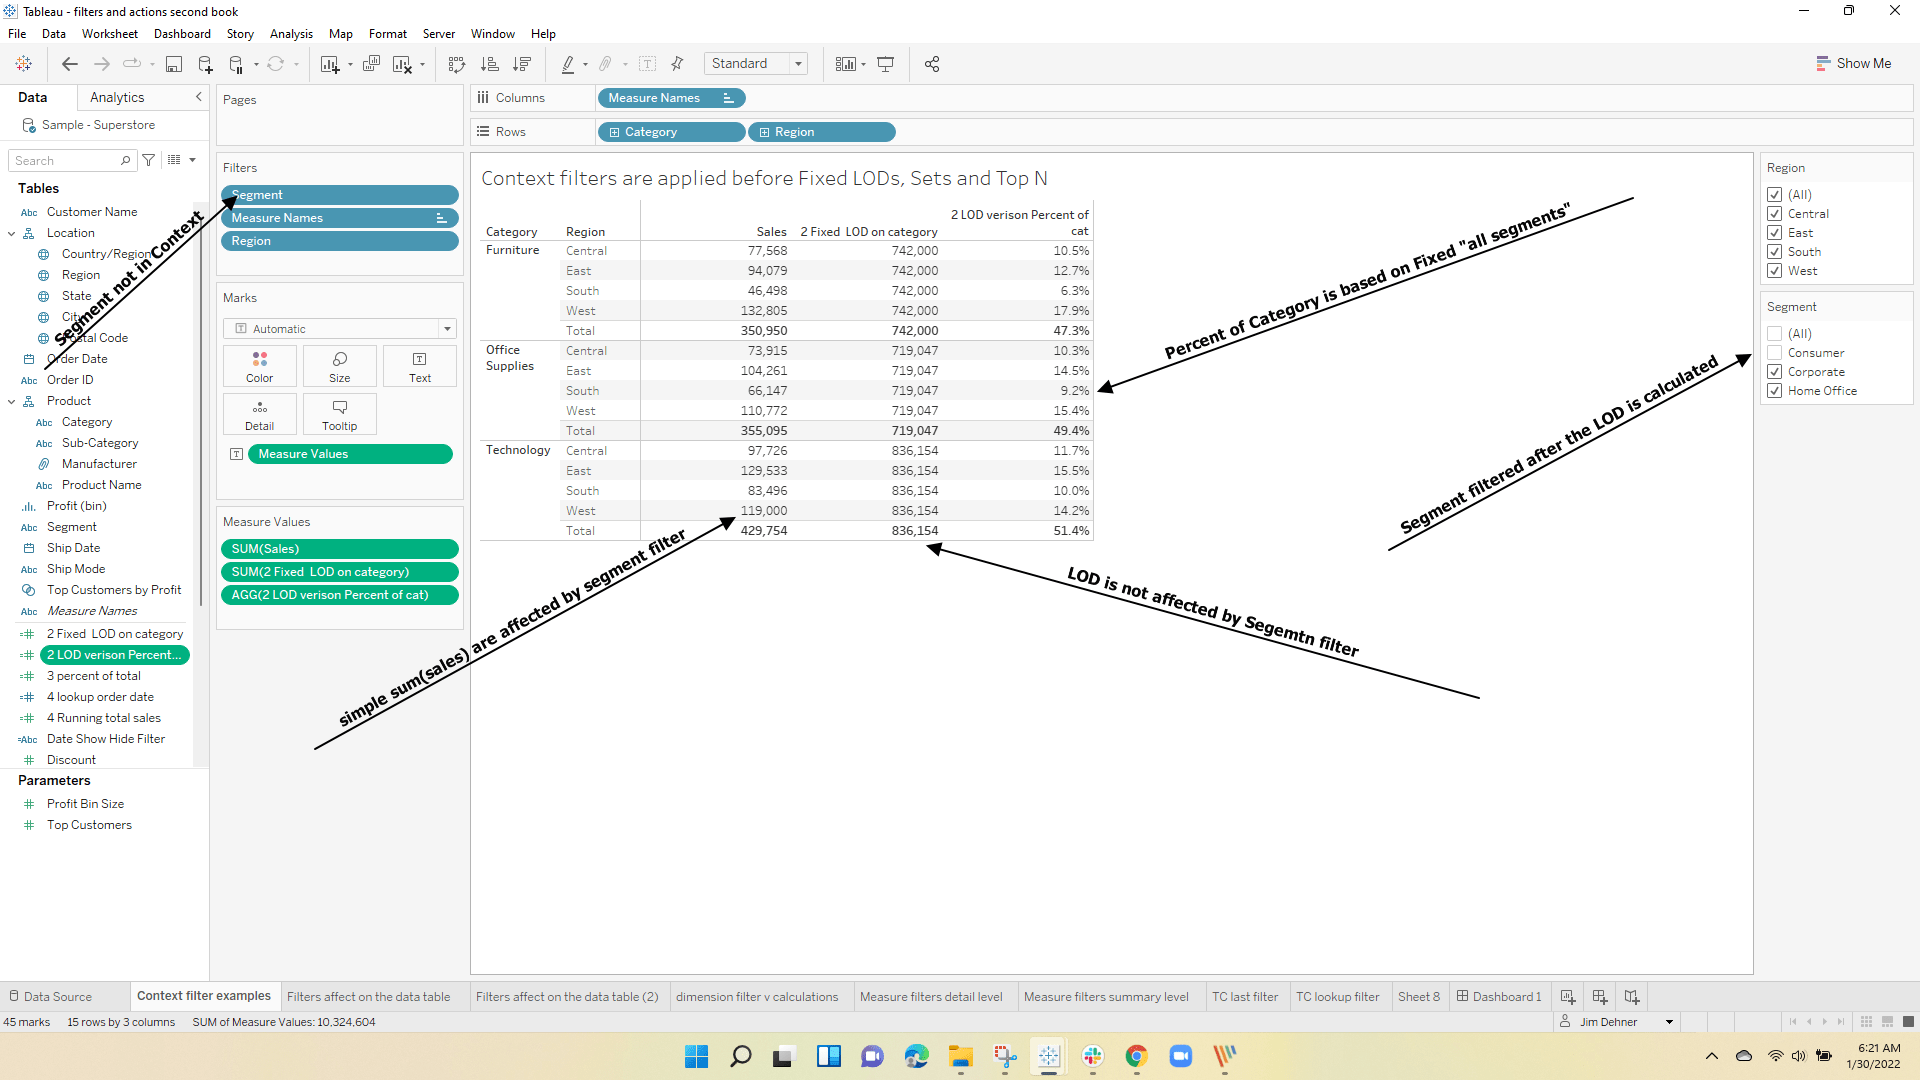Open presentation mode from the toolbar
The width and height of the screenshot is (1920, 1080).
(x=886, y=63)
